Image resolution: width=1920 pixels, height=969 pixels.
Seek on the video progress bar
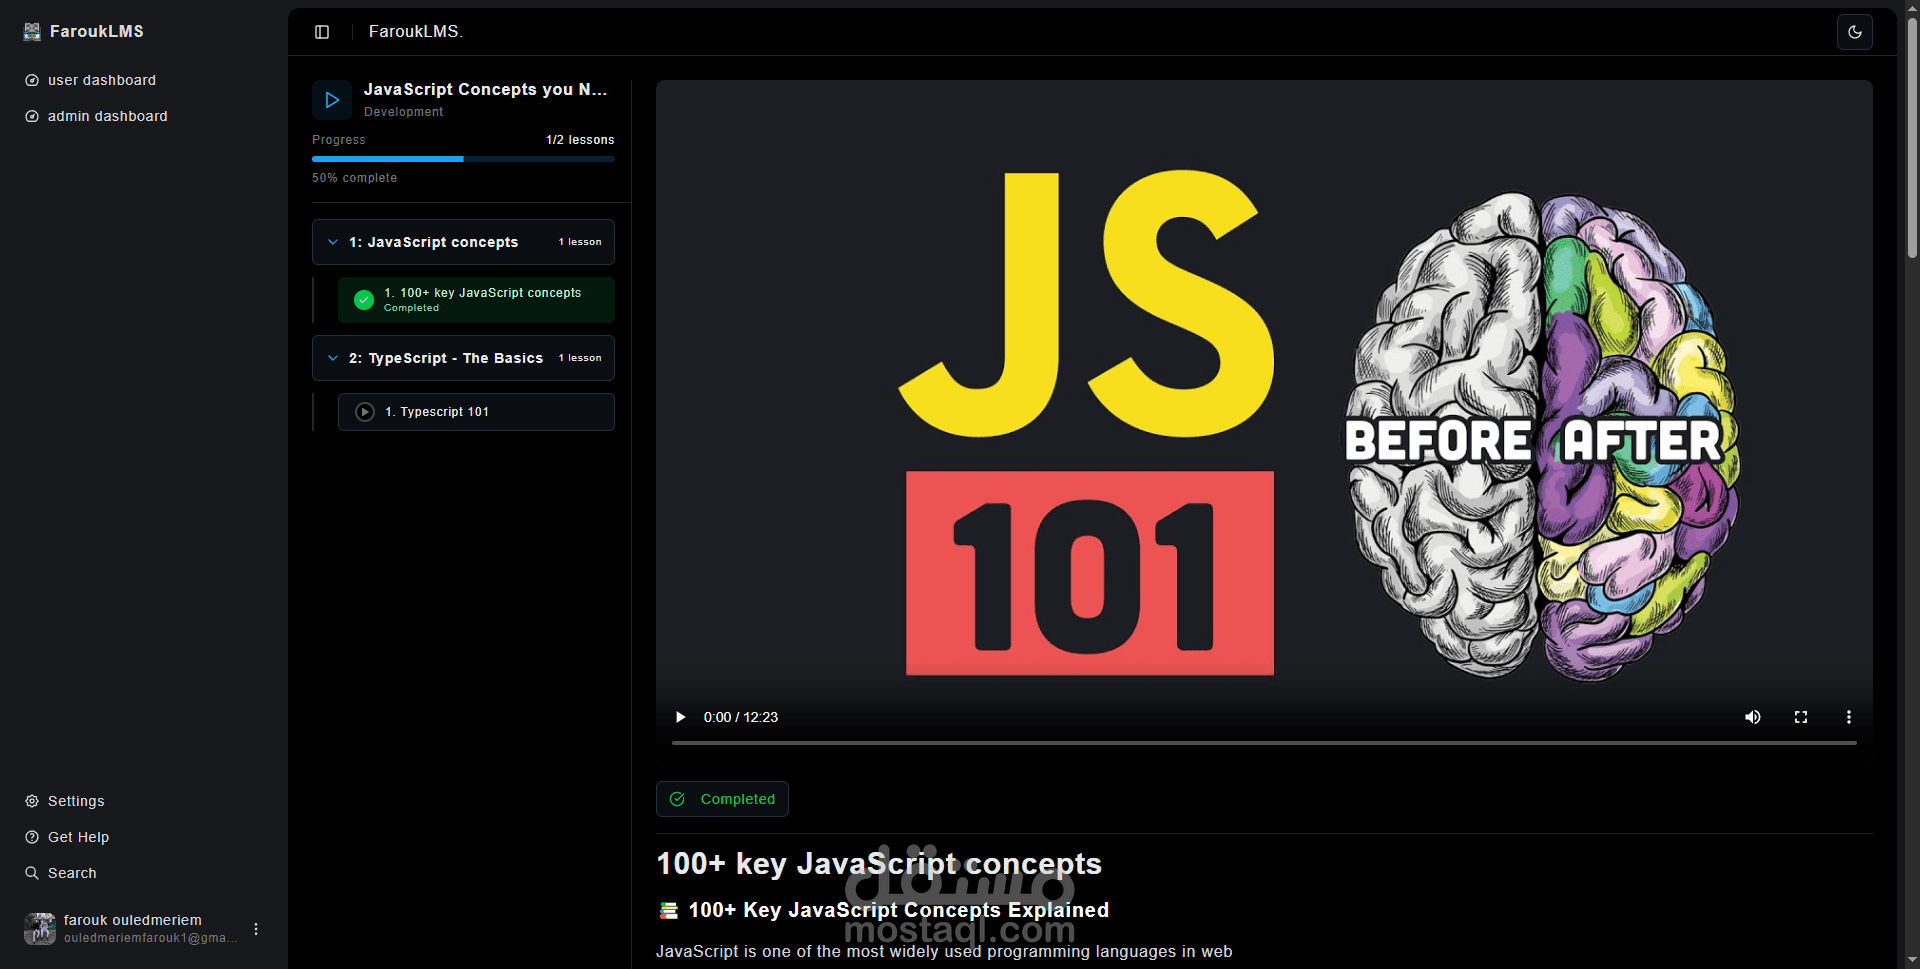[x=1264, y=743]
